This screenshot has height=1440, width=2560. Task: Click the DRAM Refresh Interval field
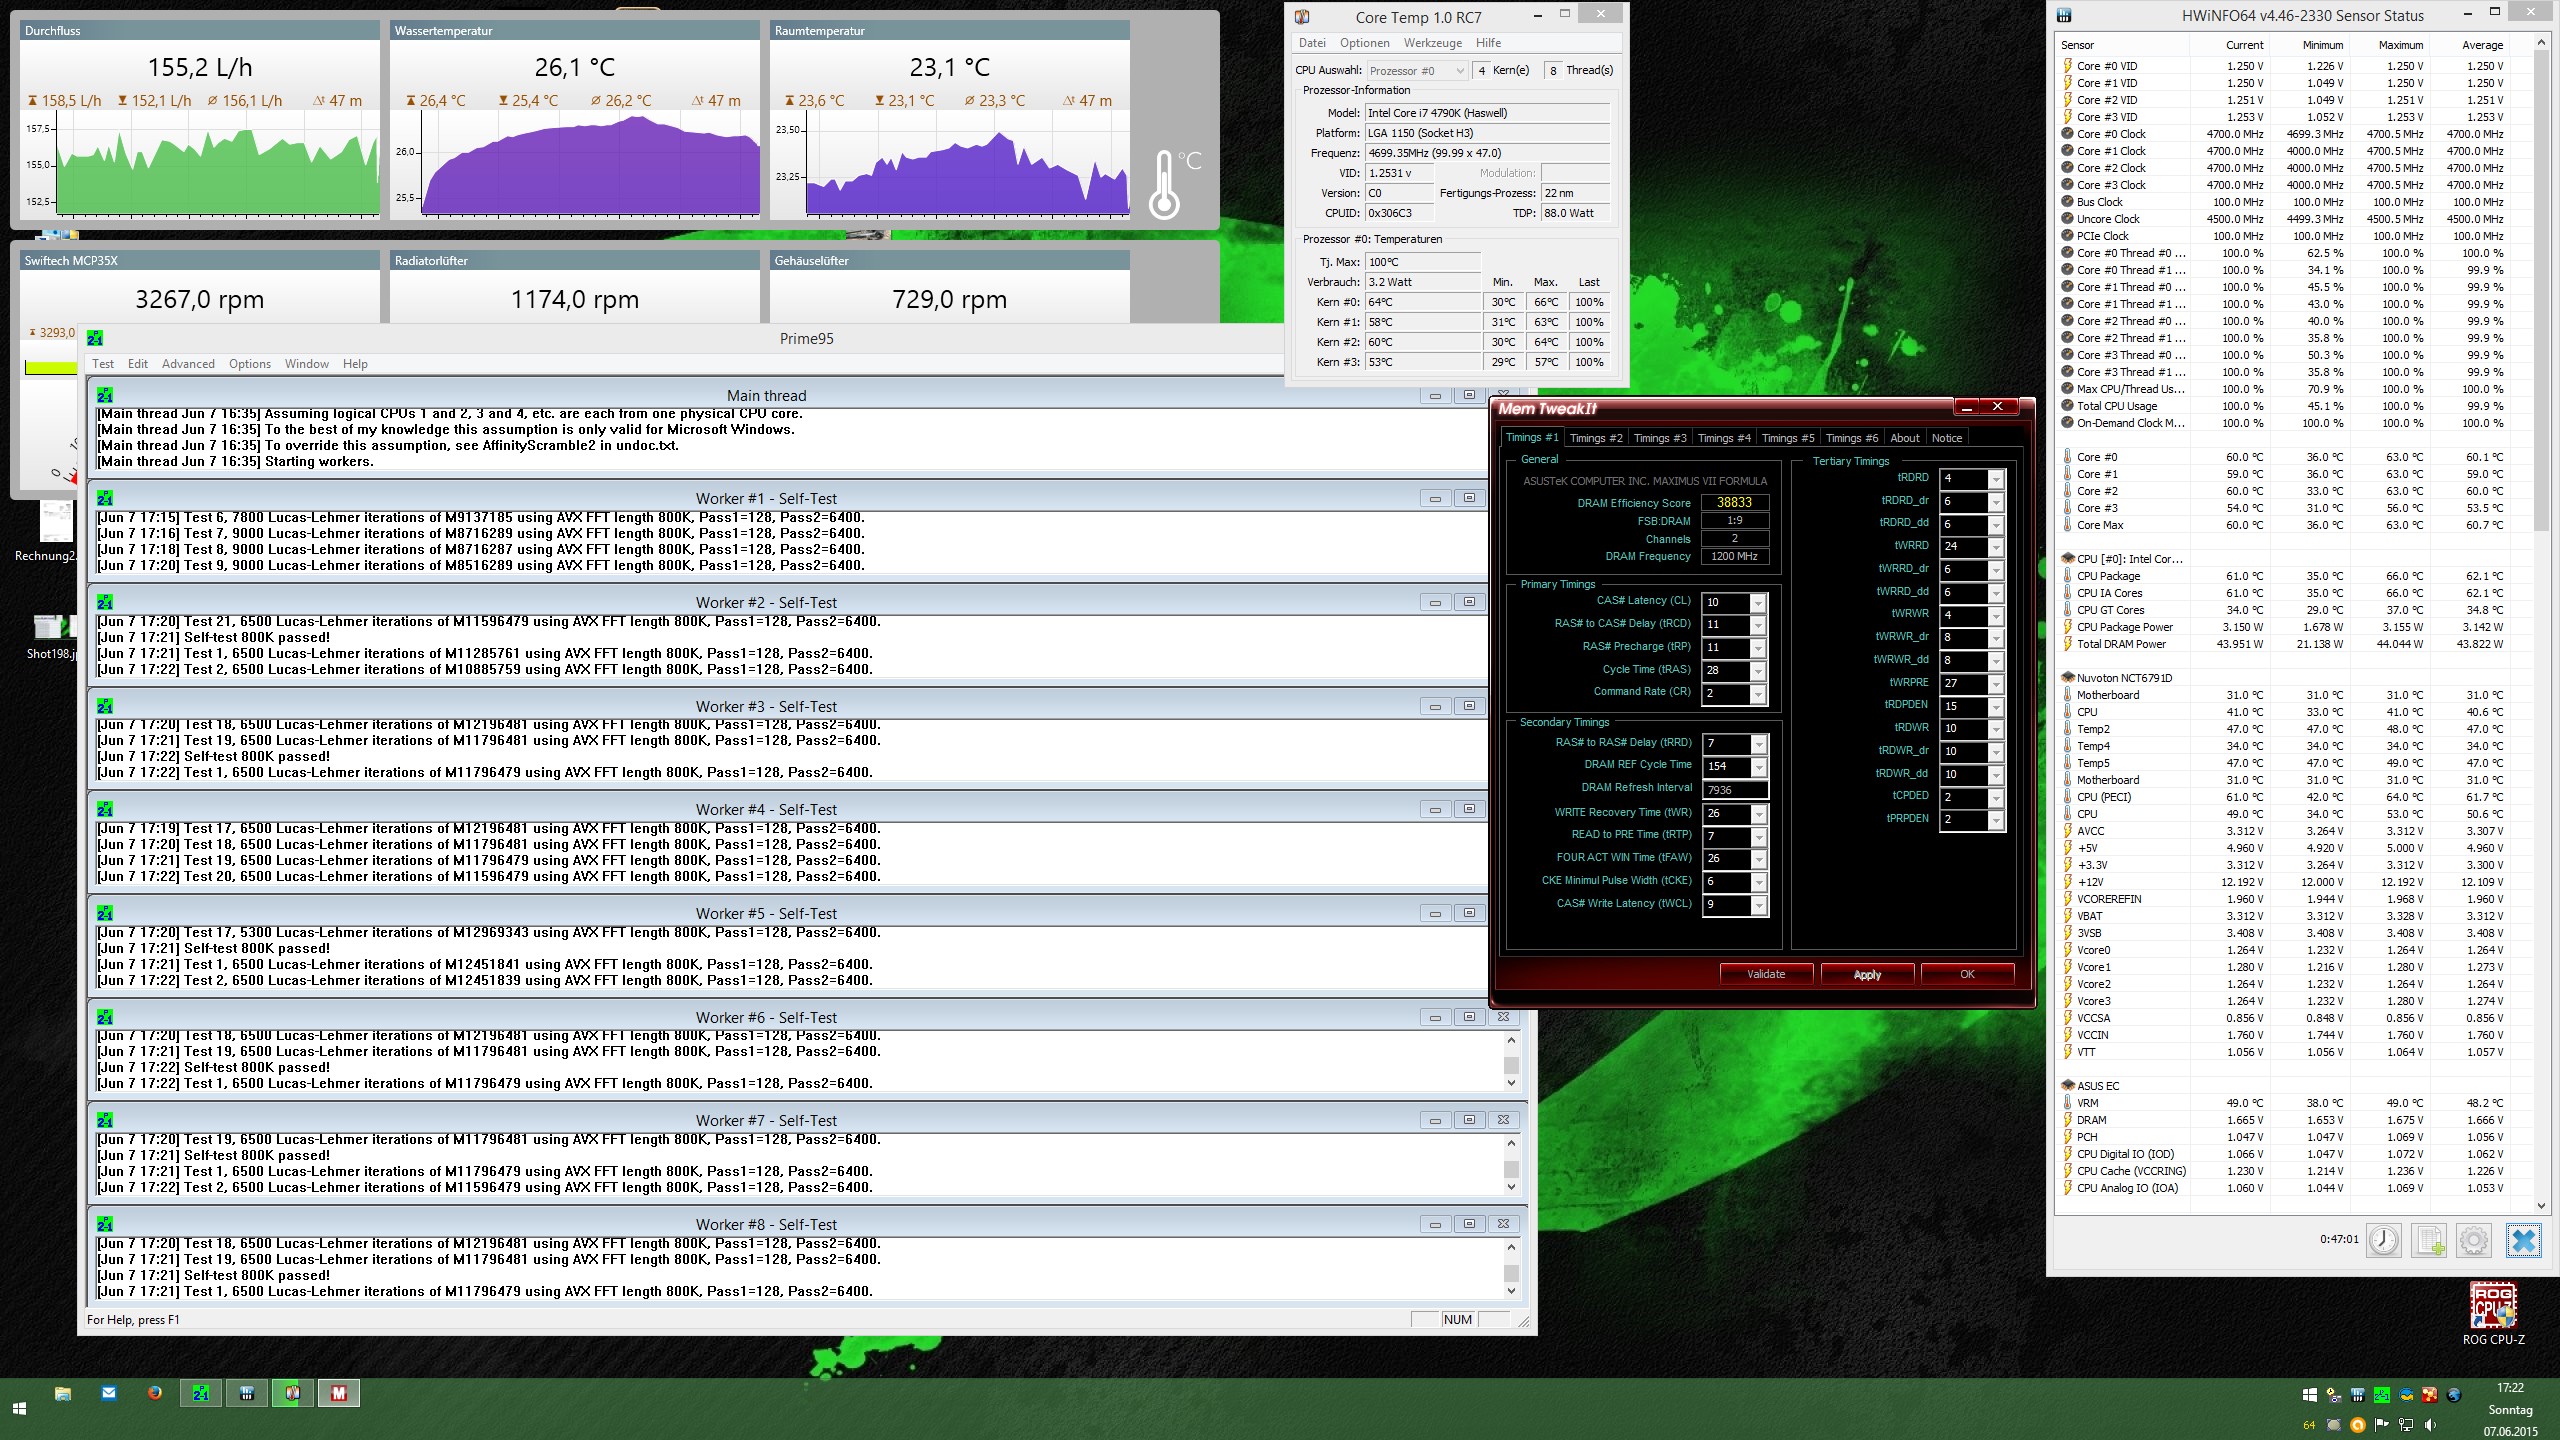(1735, 790)
